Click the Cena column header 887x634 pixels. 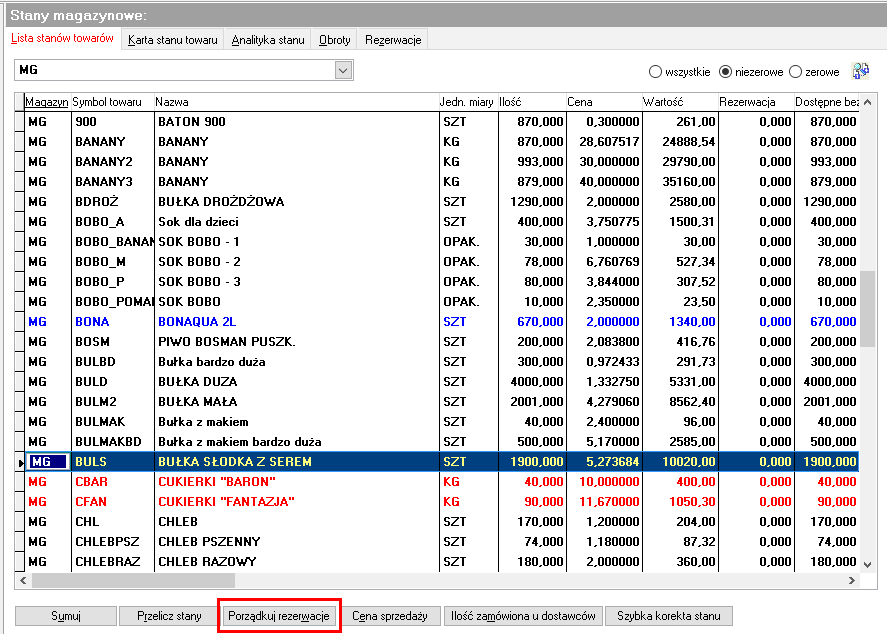(604, 102)
